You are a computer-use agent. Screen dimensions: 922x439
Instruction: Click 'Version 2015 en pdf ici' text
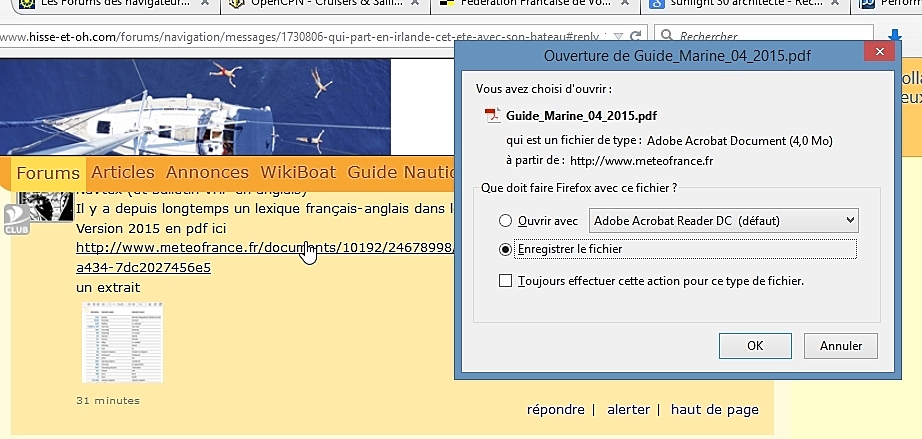coord(151,228)
